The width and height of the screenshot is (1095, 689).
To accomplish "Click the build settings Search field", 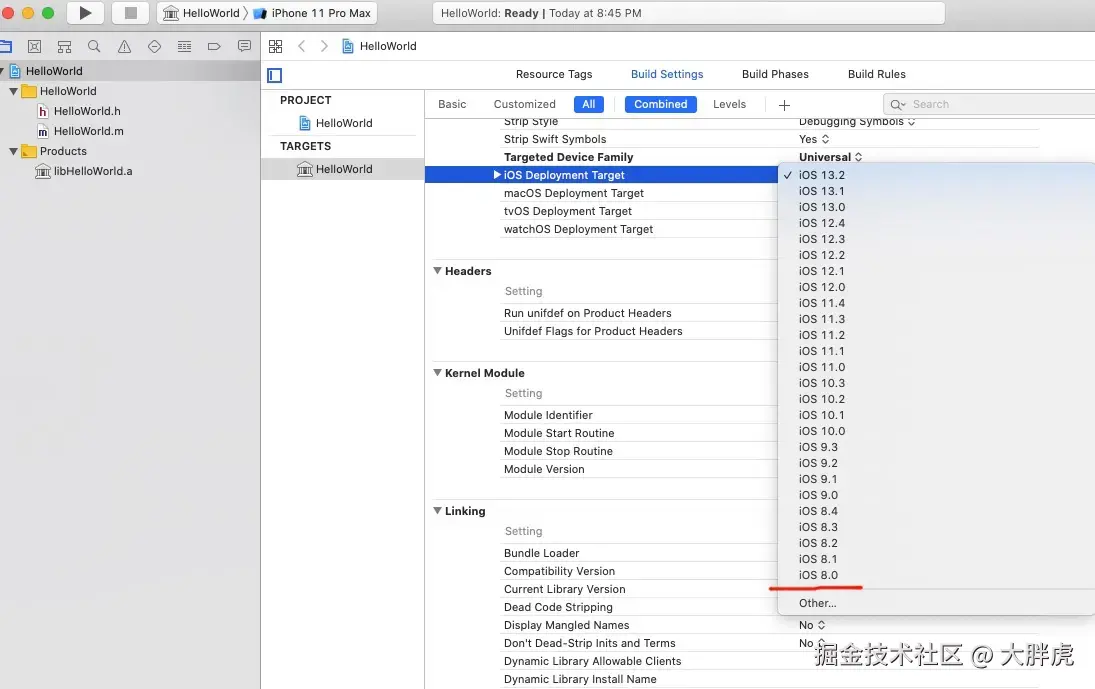I will pyautogui.click(x=989, y=104).
